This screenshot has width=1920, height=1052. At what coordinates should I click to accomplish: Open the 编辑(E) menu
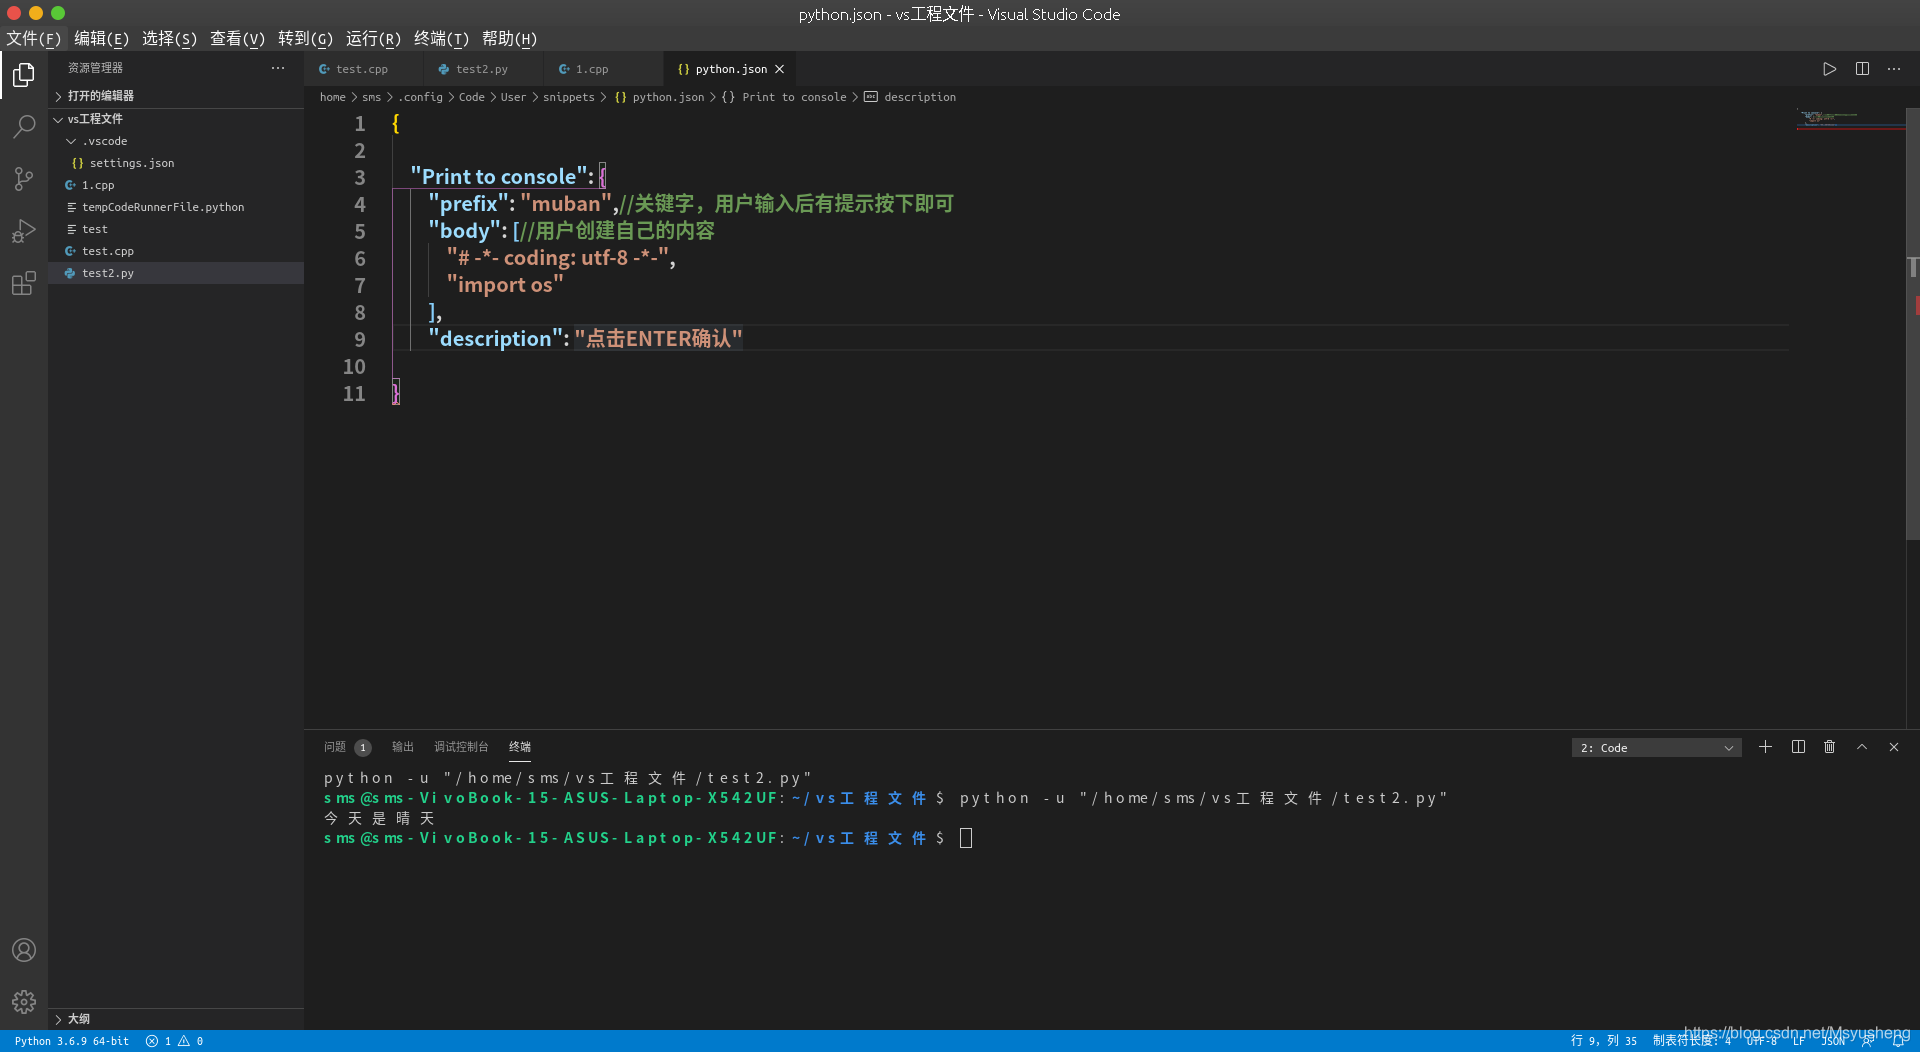101,38
